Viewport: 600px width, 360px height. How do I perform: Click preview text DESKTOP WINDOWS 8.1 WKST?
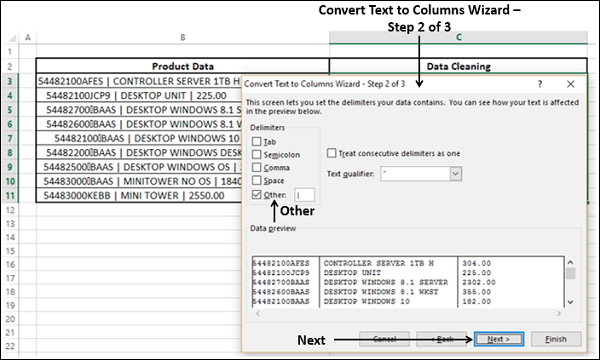coord(381,292)
